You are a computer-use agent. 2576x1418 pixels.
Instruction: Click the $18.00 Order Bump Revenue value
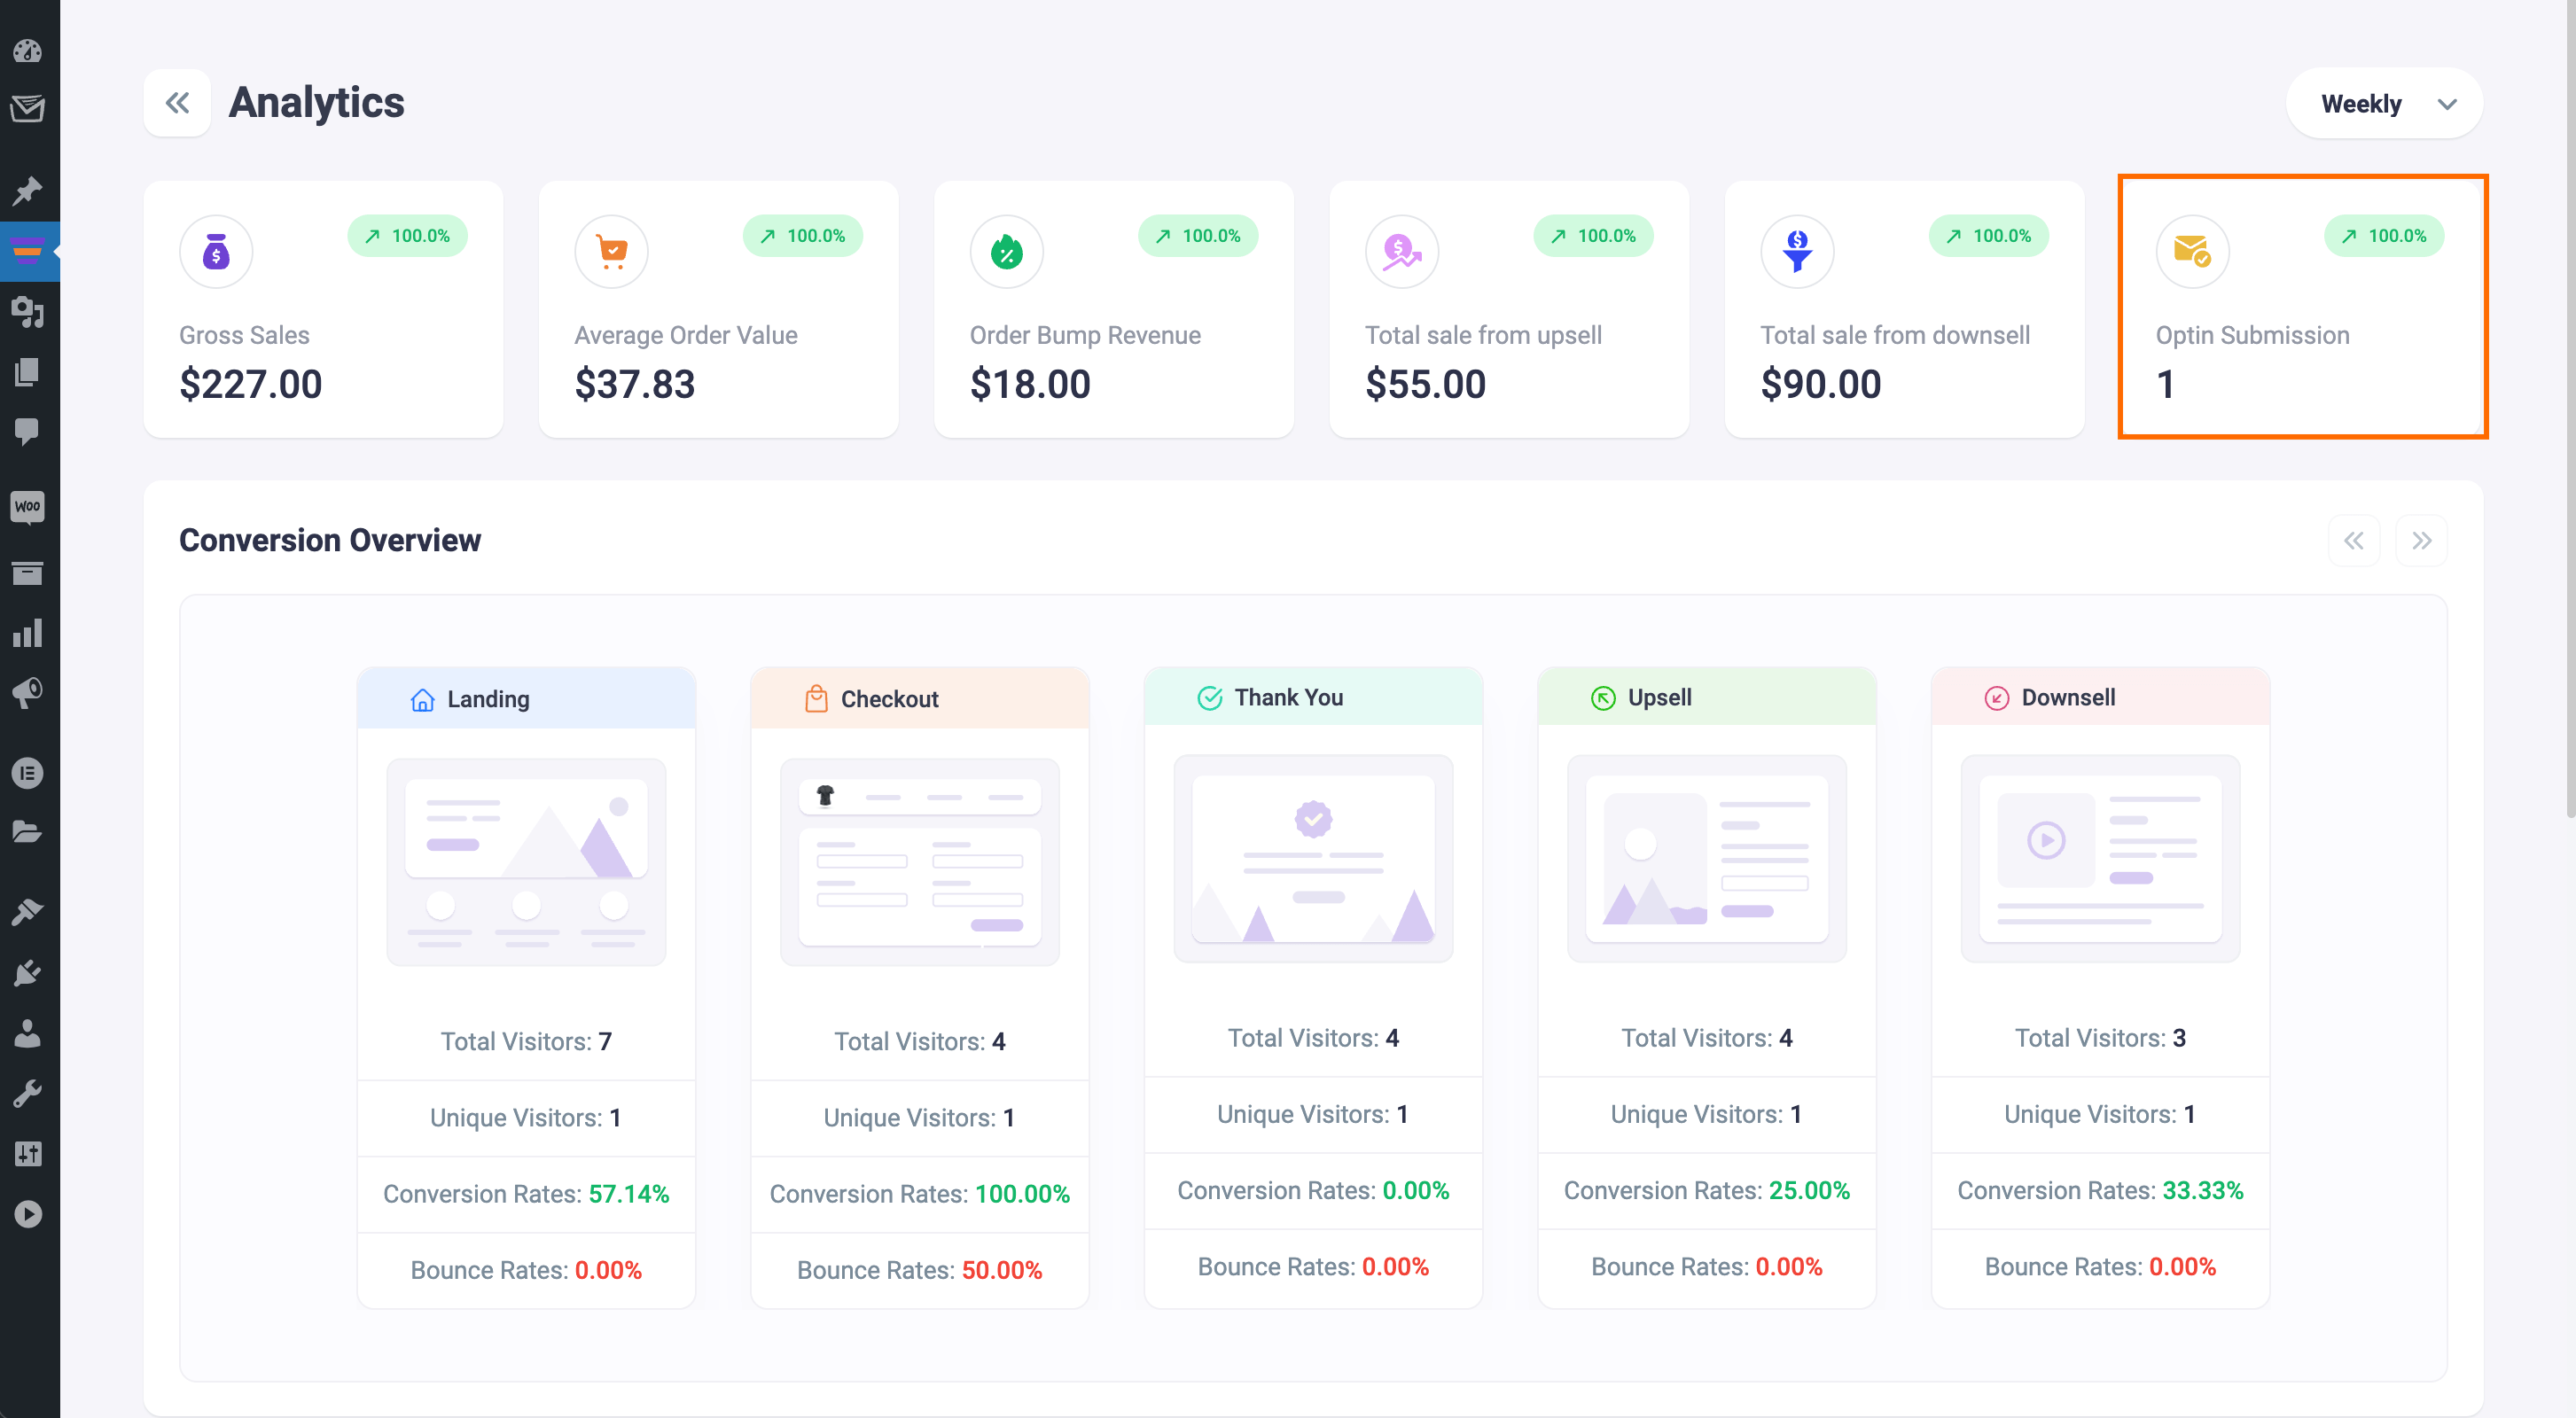tap(1030, 384)
